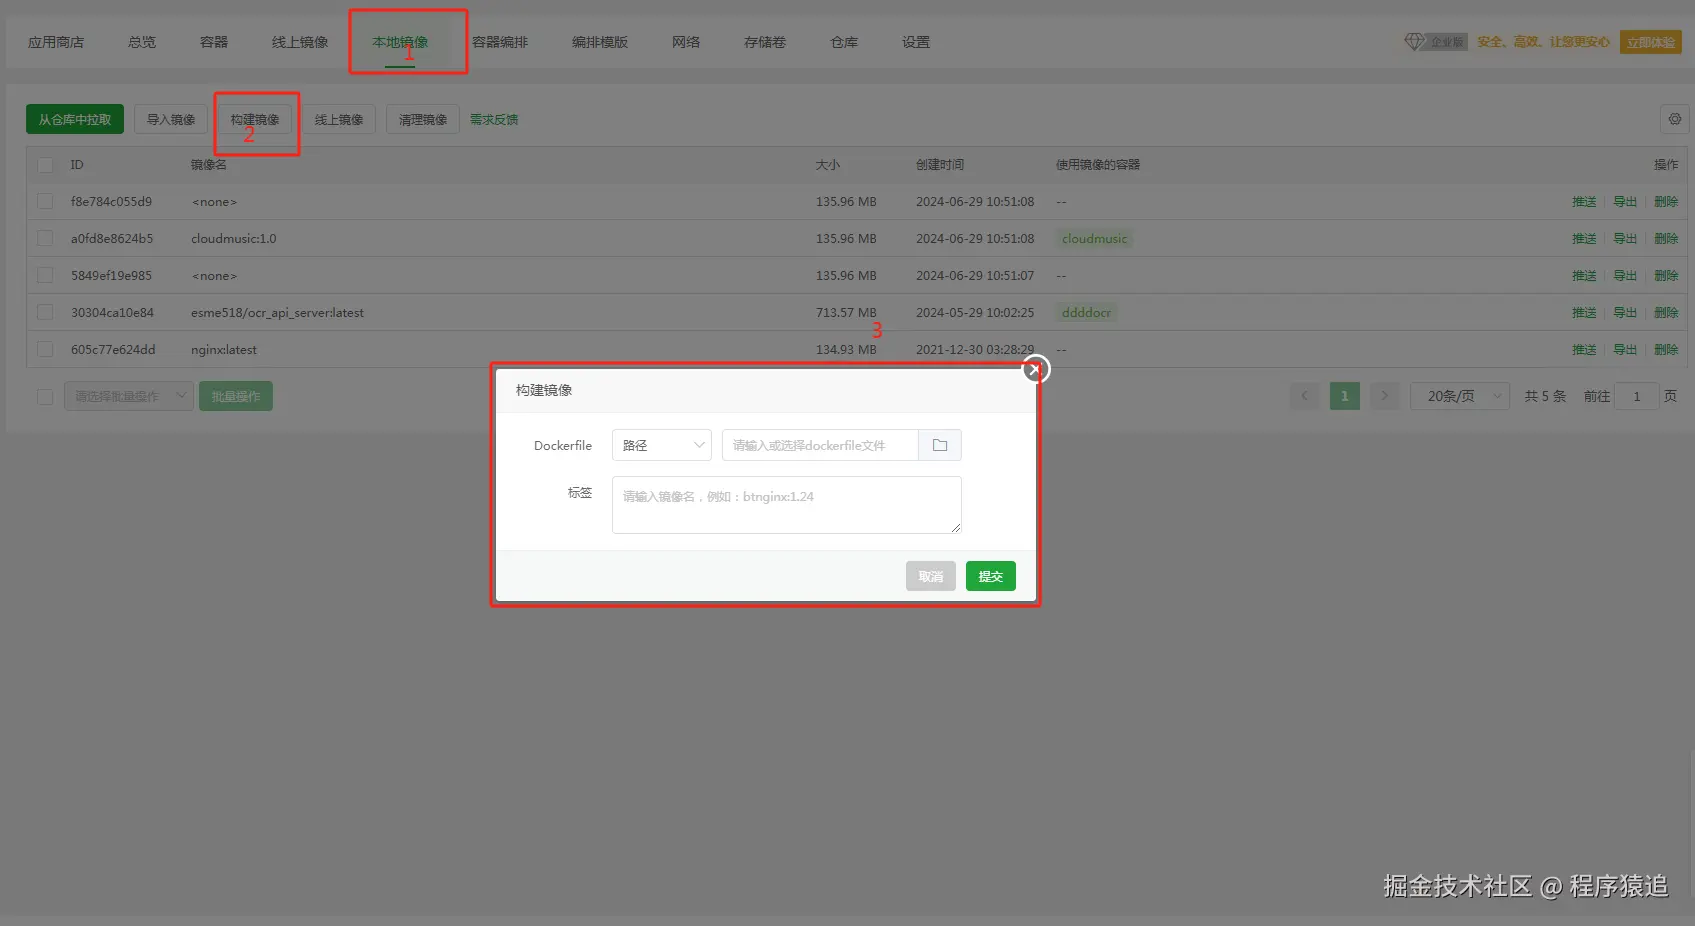This screenshot has width=1695, height=926.
Task: Open the 路径 Dockerfile source dropdown
Action: click(x=661, y=445)
